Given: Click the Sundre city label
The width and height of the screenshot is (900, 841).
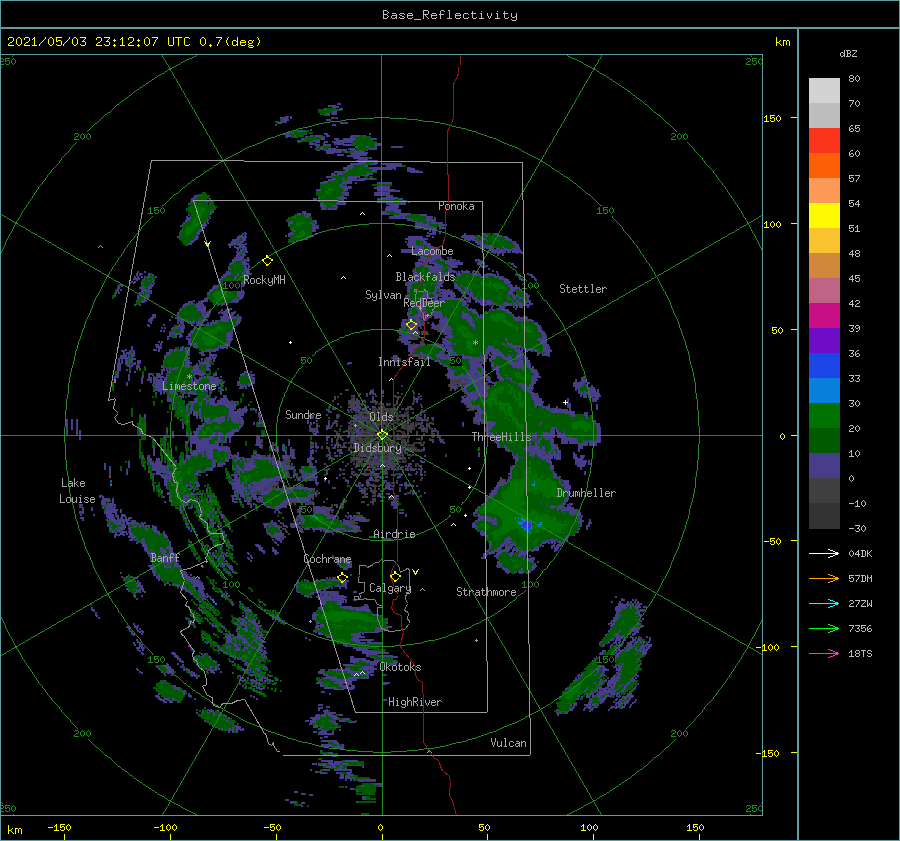Looking at the screenshot, I should (303, 414).
